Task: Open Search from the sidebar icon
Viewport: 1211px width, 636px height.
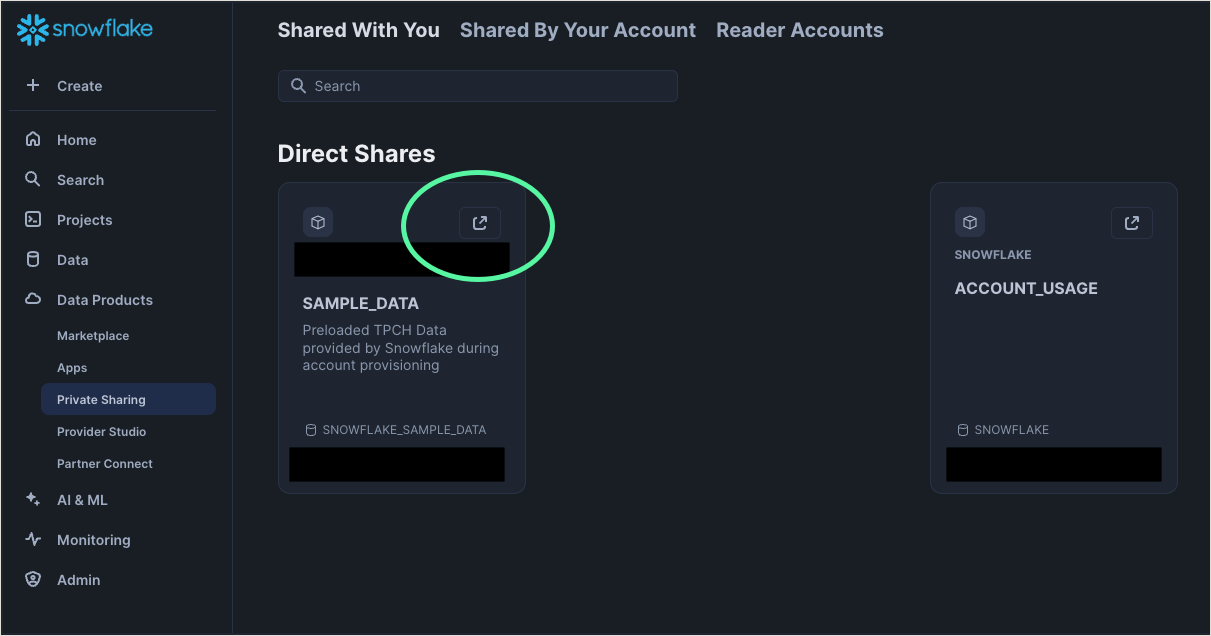Action: [x=32, y=179]
